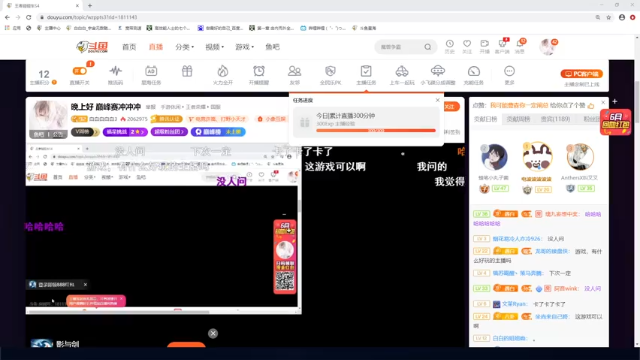Screen dimensions: 640x360
Task: Select 直播 in top navigation
Action: tap(156, 47)
